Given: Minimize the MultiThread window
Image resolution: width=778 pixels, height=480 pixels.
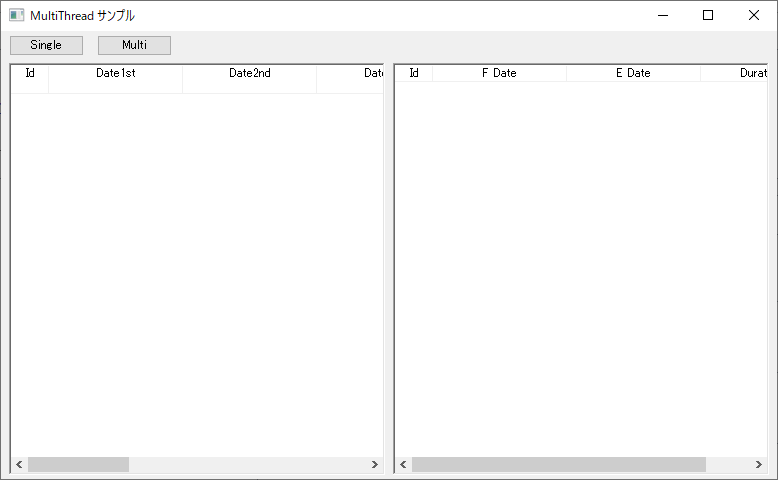Looking at the screenshot, I should [662, 15].
